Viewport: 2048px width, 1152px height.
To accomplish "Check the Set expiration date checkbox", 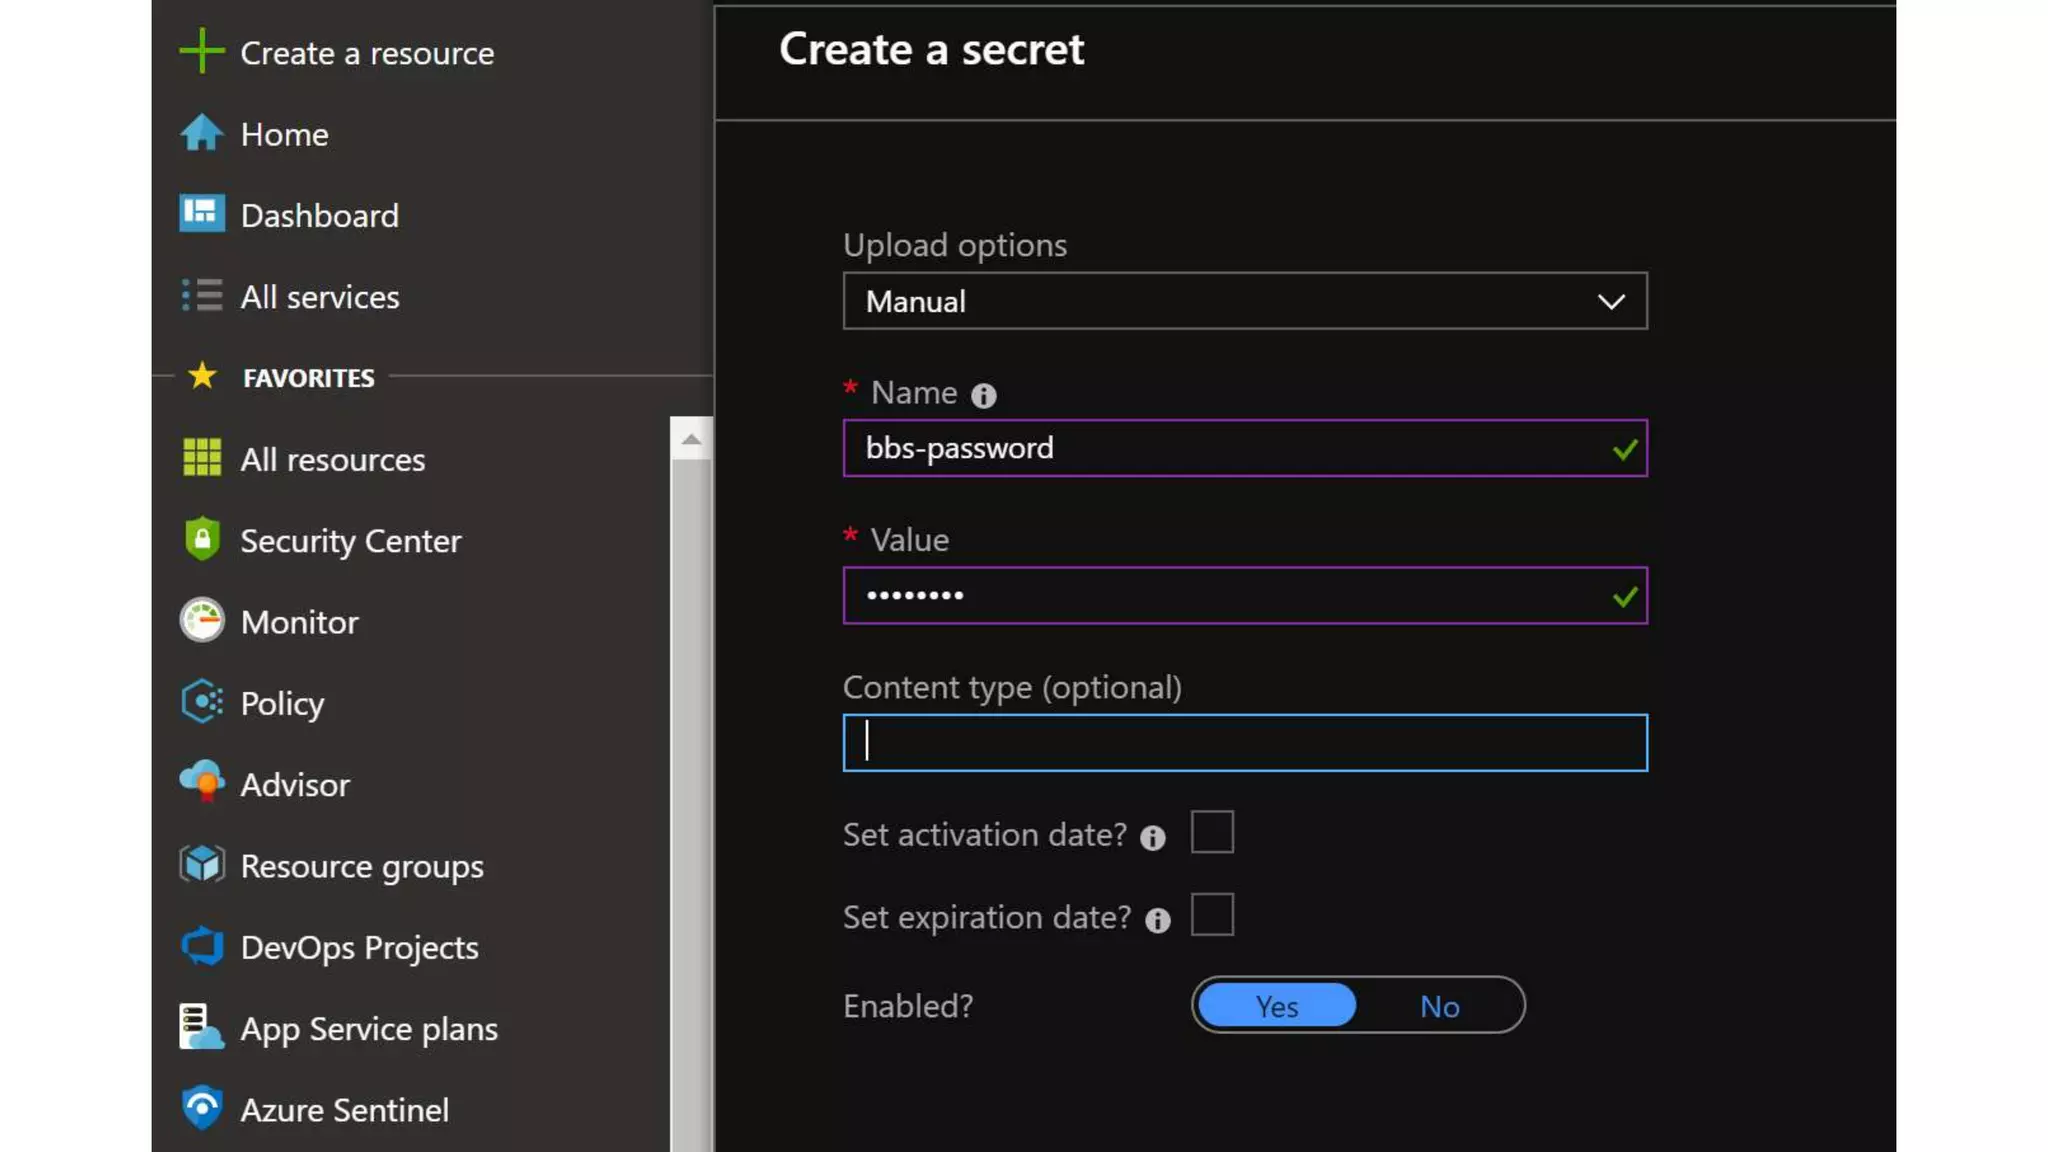I will click(x=1211, y=915).
